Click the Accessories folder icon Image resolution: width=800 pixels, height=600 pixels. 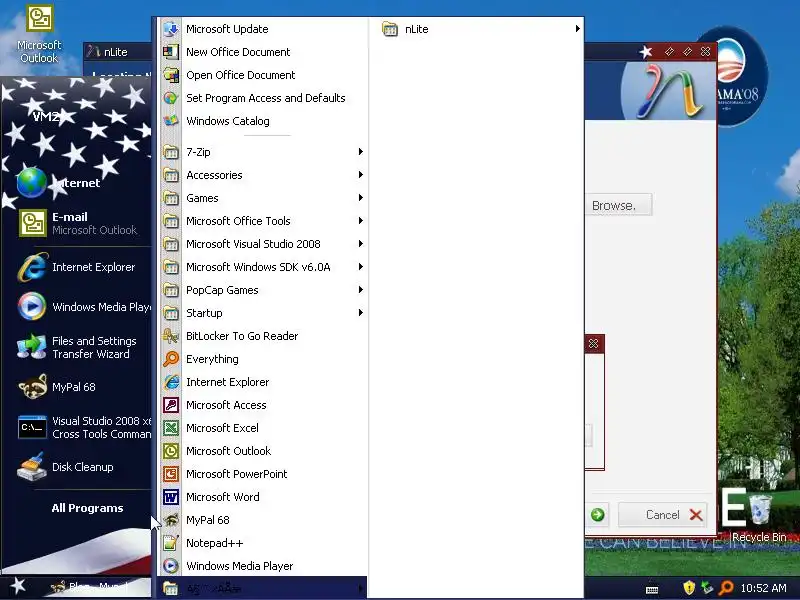[x=171, y=174]
